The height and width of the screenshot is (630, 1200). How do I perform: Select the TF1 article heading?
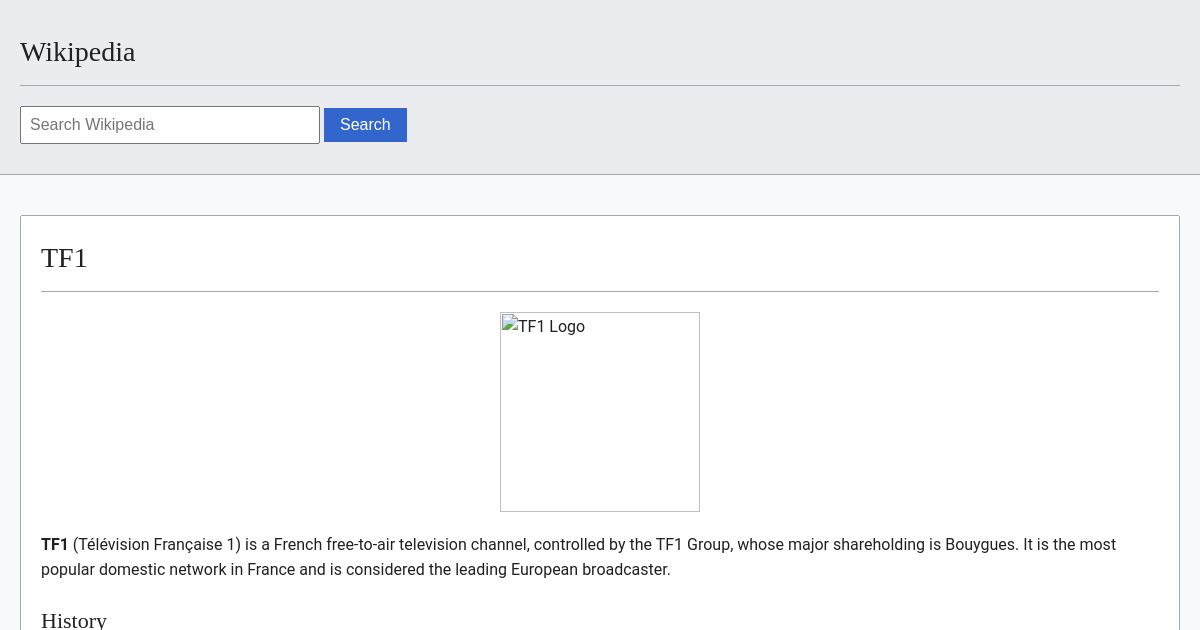point(64,258)
